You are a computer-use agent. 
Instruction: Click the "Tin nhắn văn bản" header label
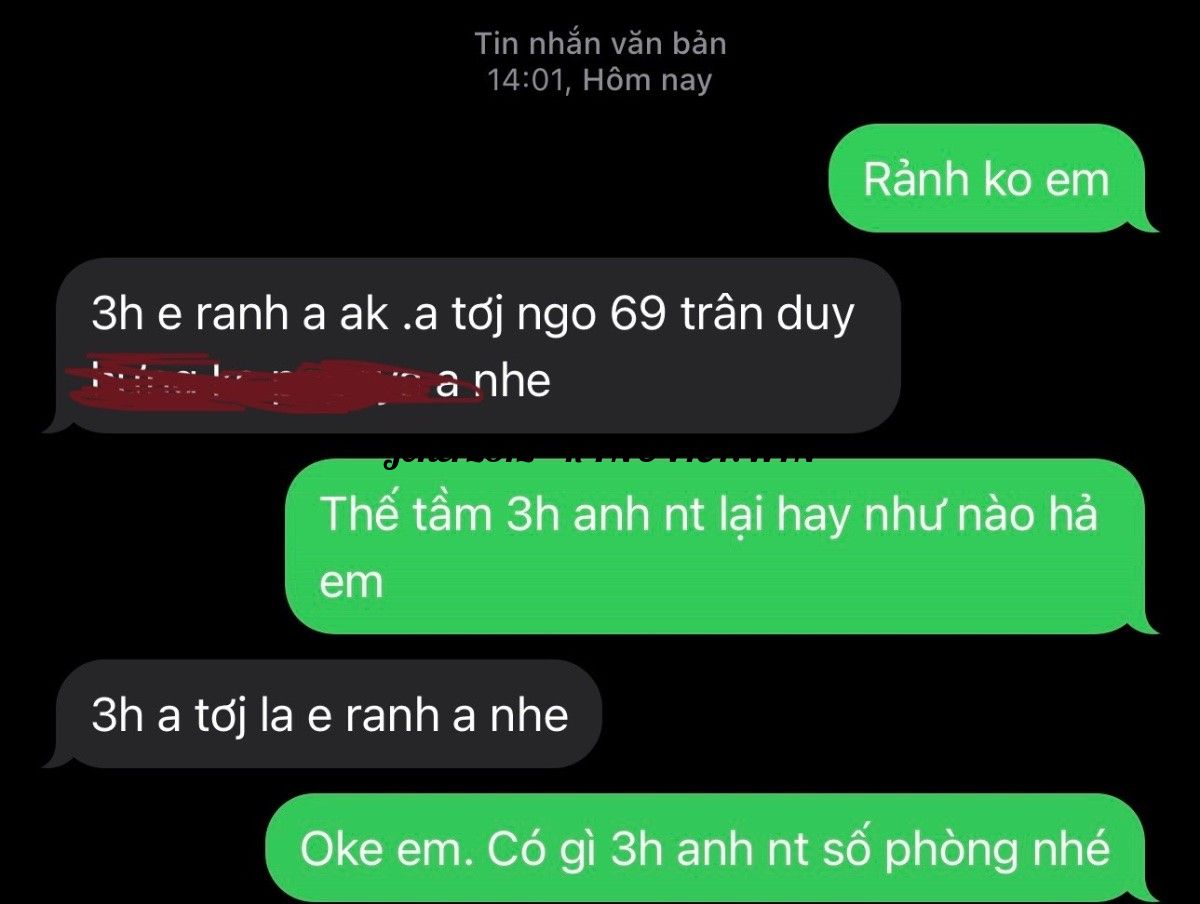pyautogui.click(x=600, y=44)
